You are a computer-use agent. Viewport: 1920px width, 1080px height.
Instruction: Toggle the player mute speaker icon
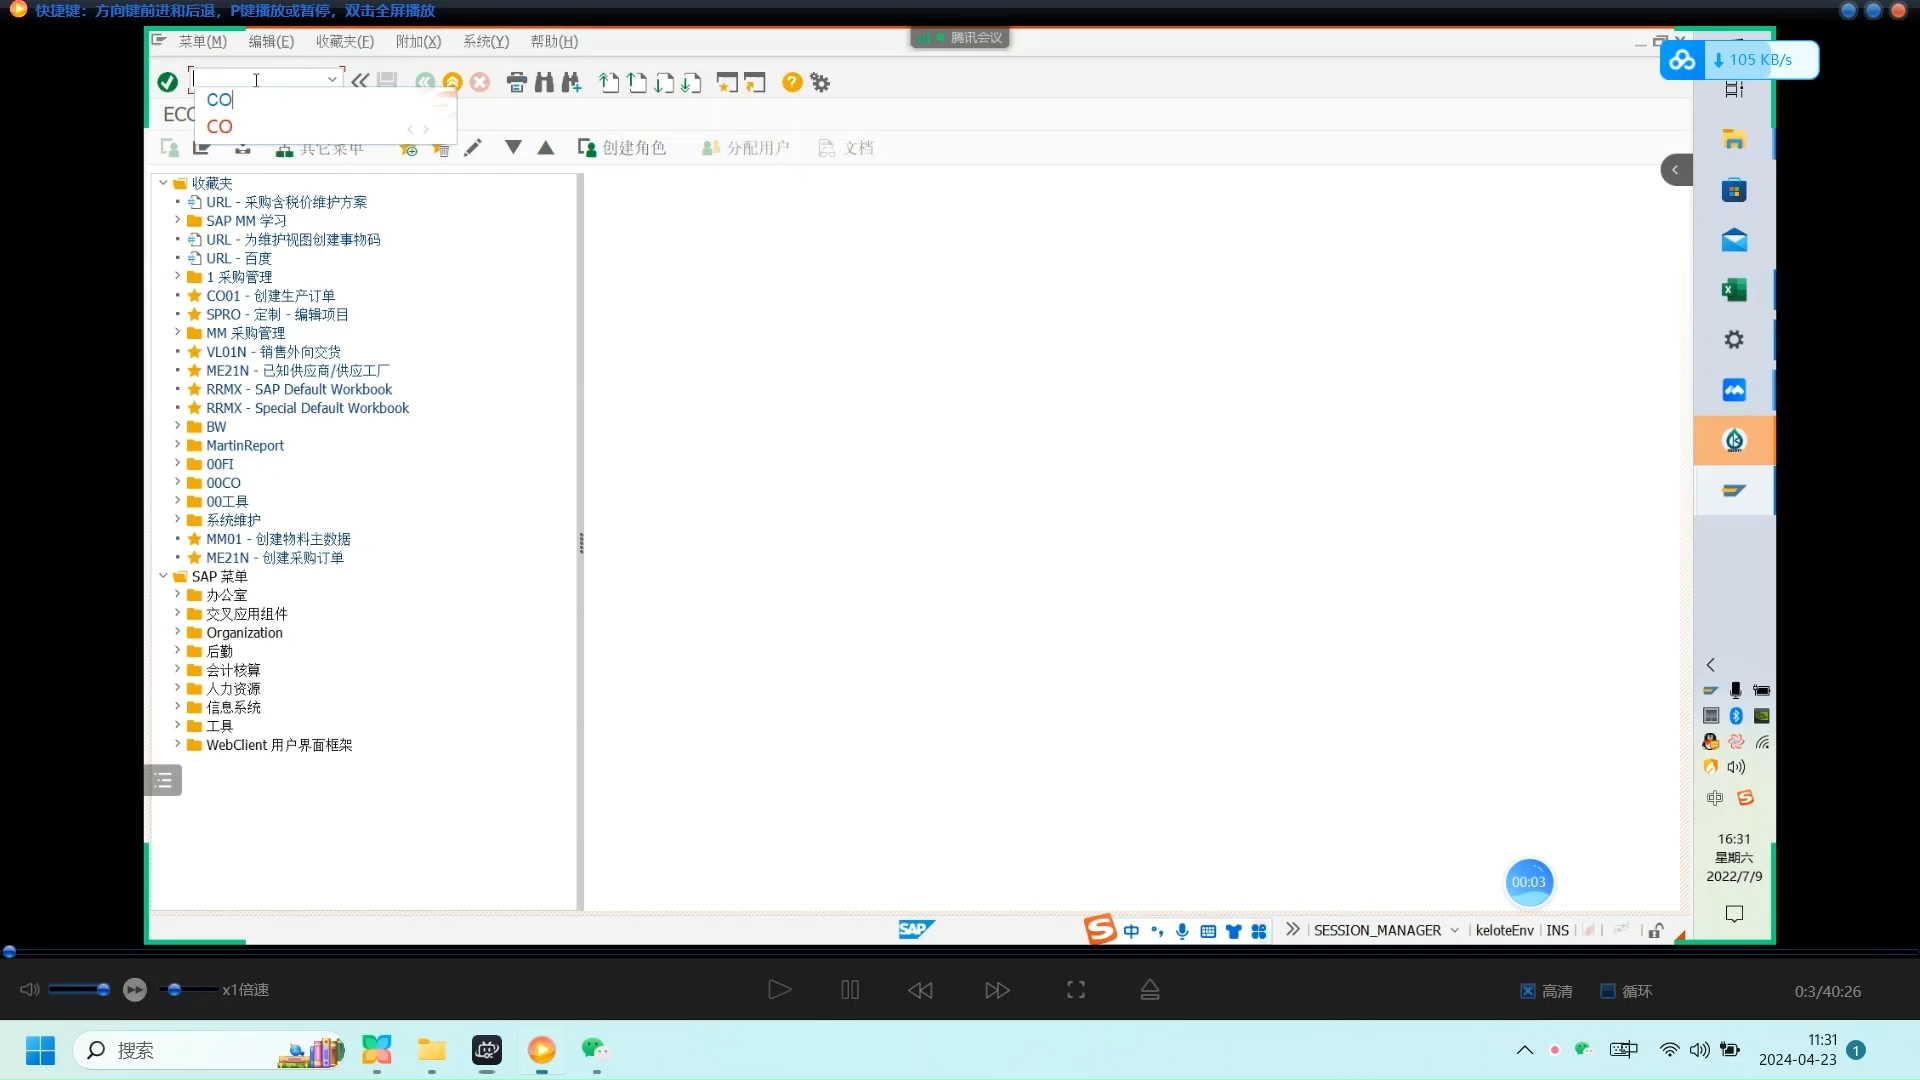click(29, 989)
